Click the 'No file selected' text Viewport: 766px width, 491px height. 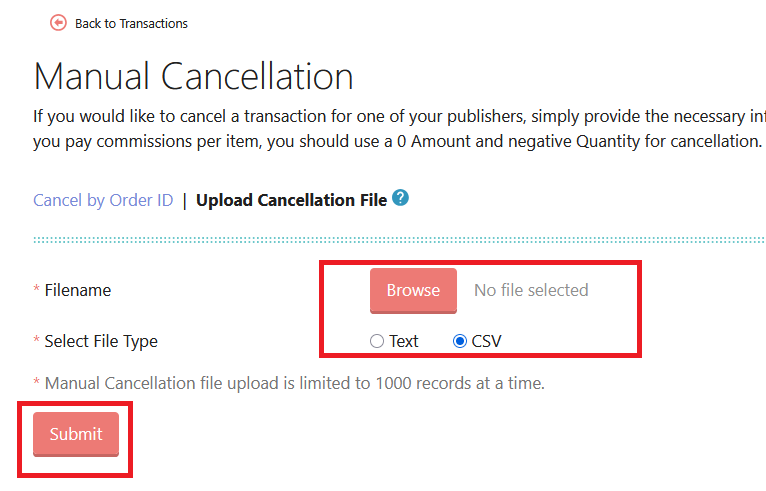[x=531, y=290]
